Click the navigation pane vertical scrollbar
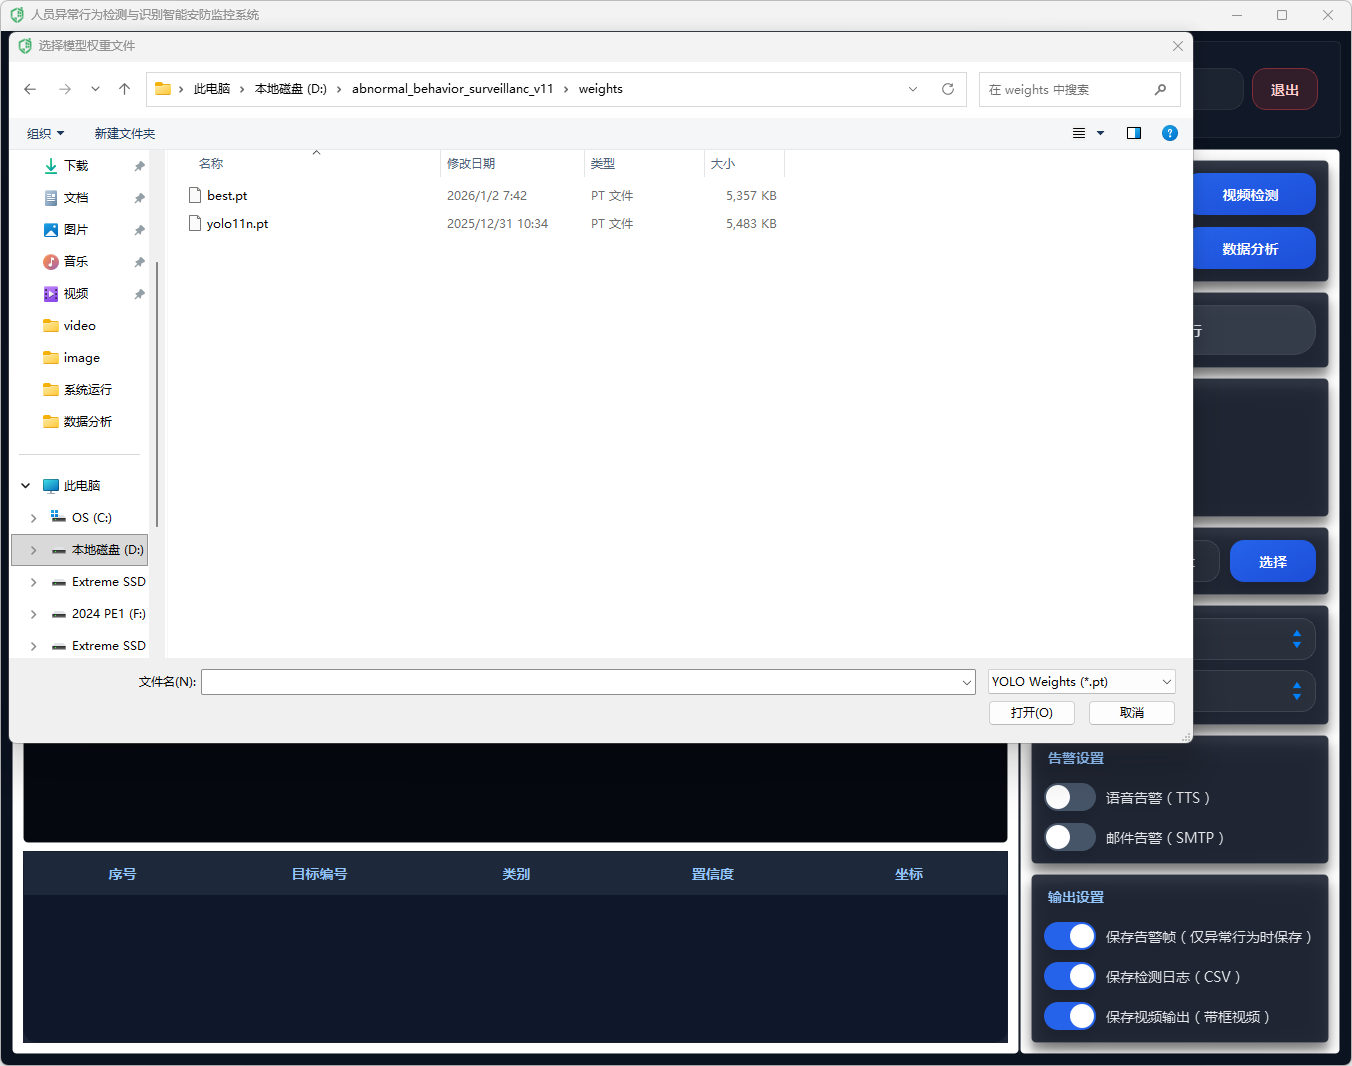Viewport: 1352px width, 1066px height. click(157, 390)
